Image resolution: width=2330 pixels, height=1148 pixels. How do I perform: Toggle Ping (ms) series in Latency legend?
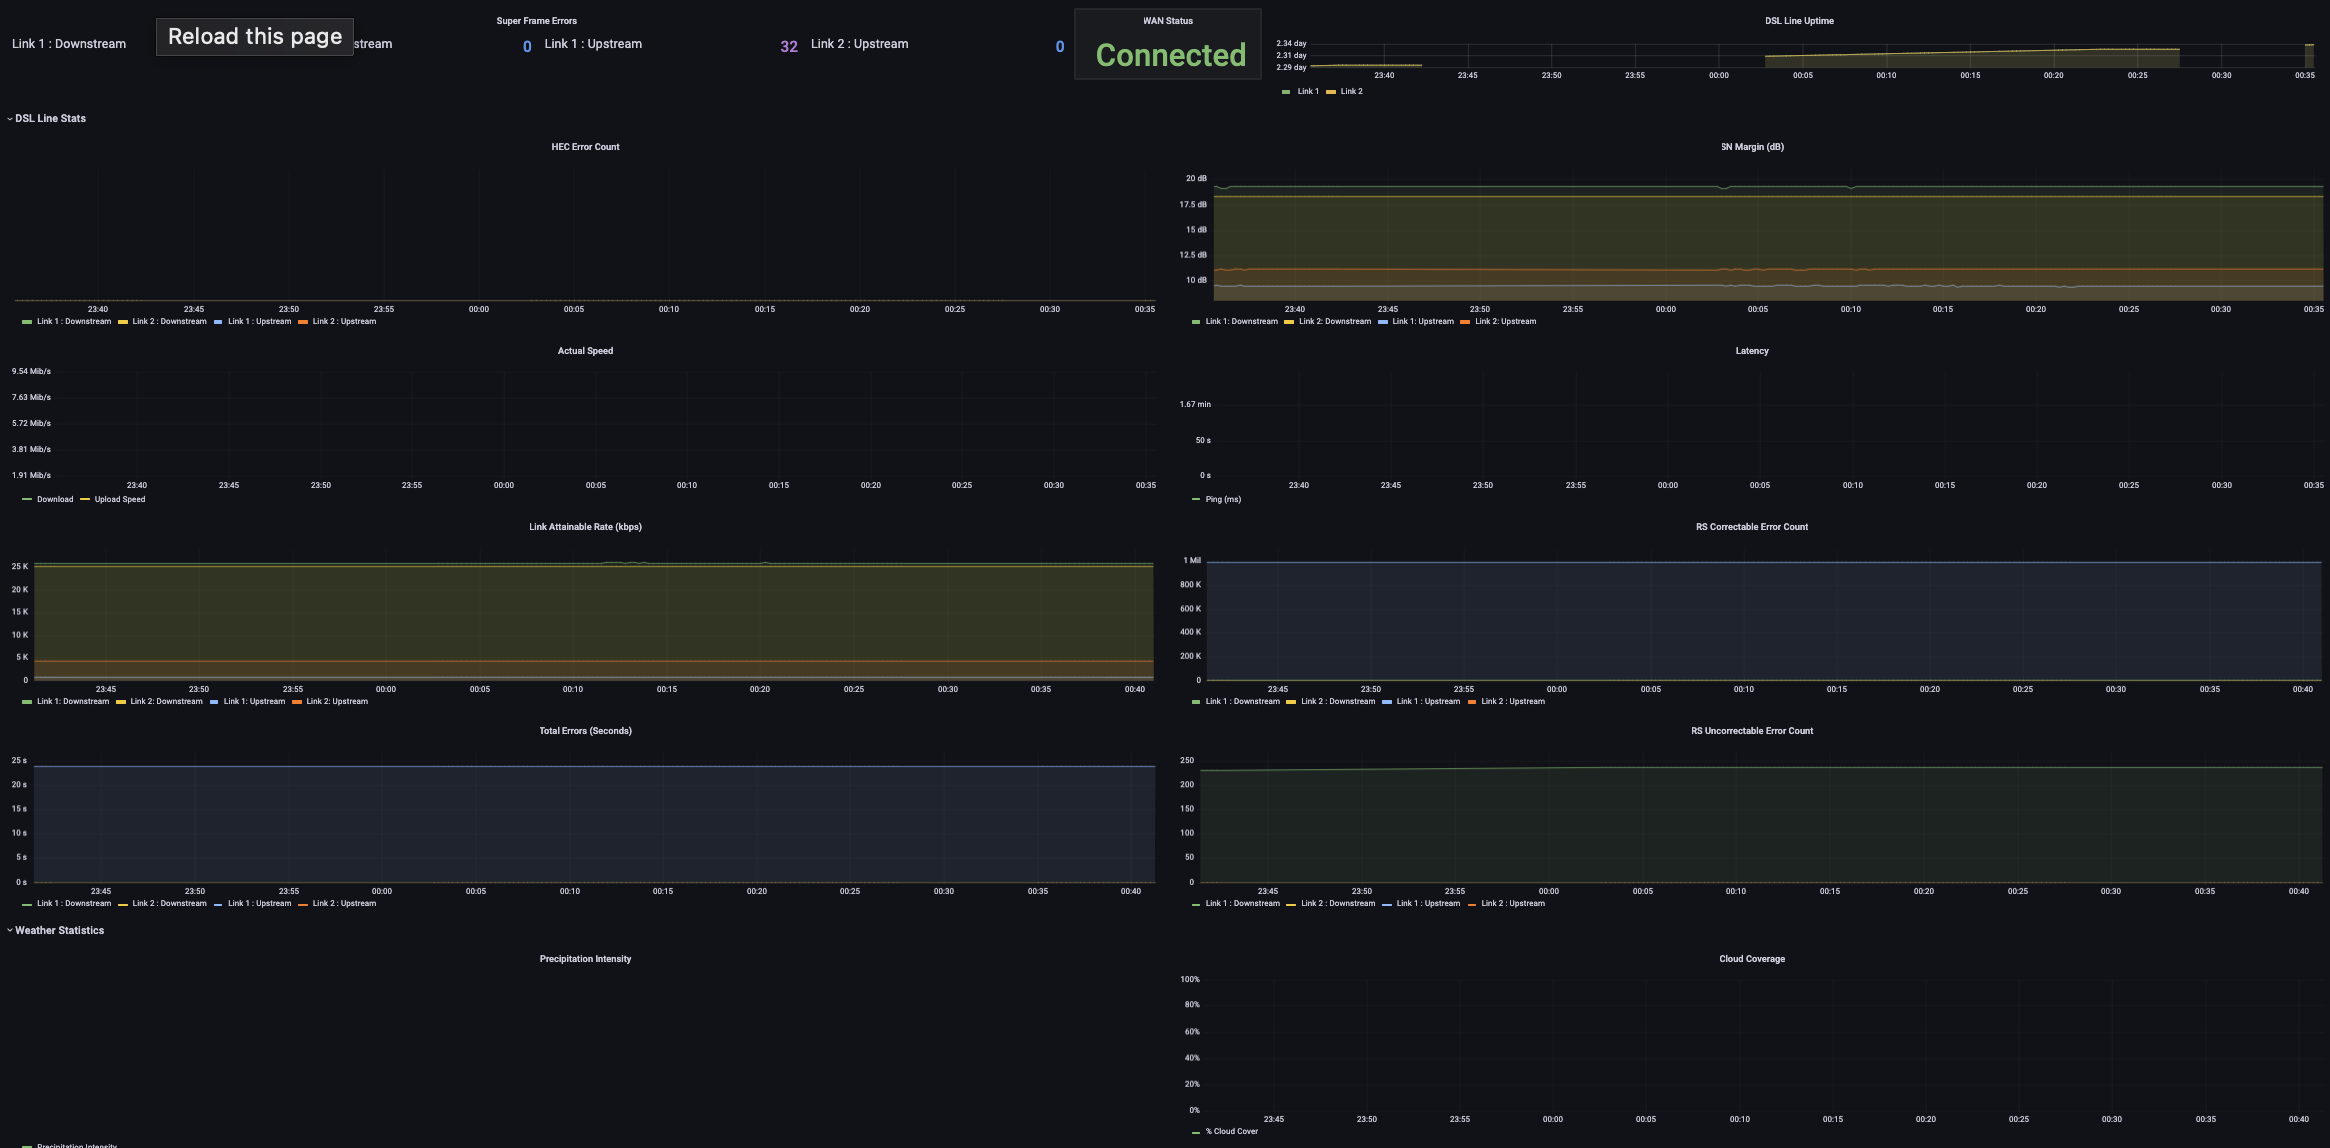tap(1222, 499)
